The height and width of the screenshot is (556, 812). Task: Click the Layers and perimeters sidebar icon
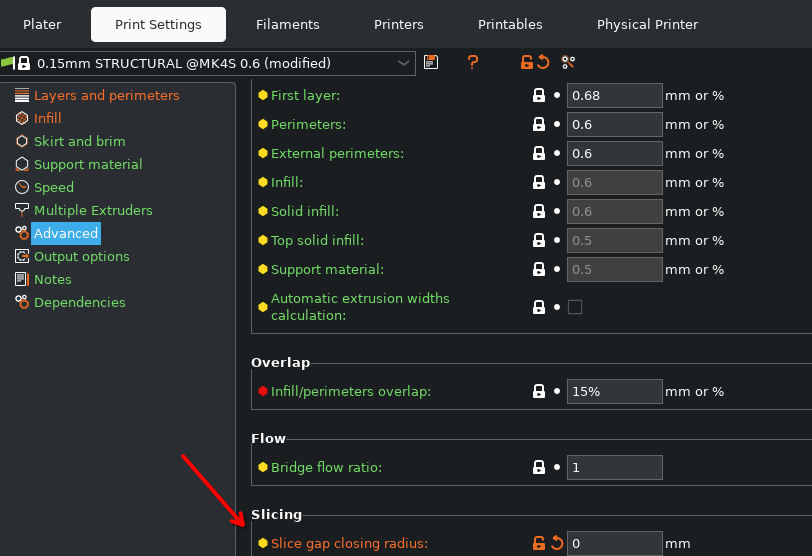pyautogui.click(x=22, y=95)
